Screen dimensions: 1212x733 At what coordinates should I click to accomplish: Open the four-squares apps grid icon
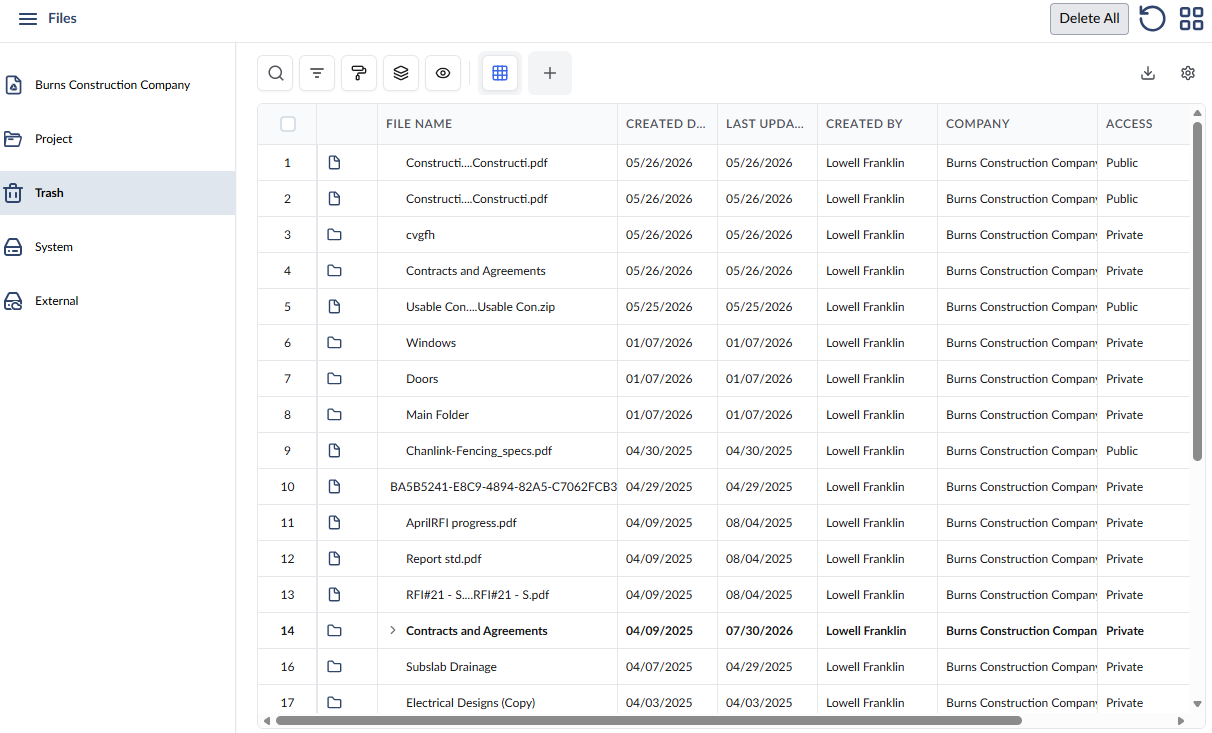point(1191,19)
